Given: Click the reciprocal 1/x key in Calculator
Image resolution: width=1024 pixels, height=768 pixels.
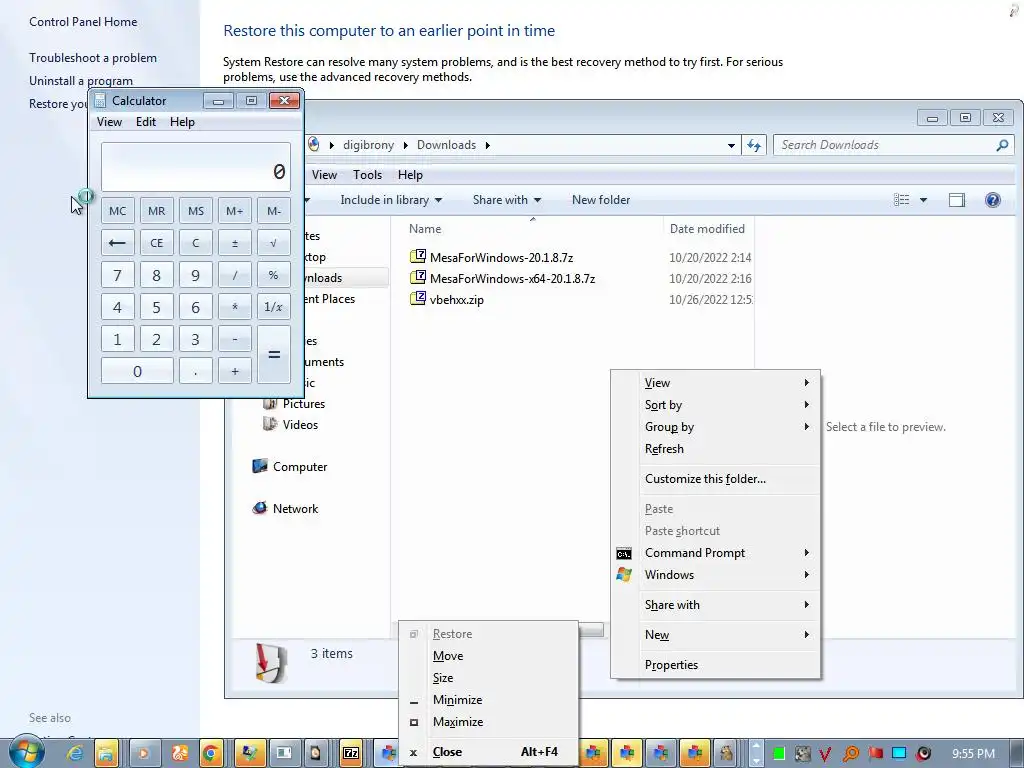Looking at the screenshot, I should 274,307.
